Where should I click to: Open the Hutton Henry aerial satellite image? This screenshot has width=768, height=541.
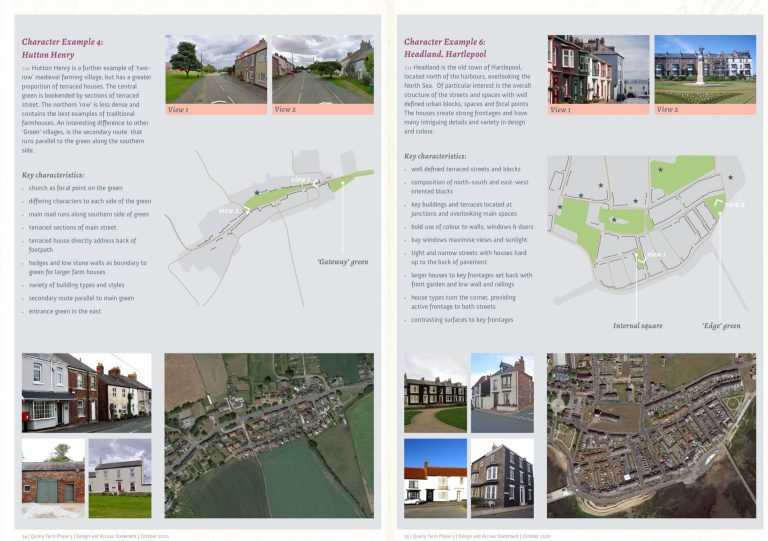(x=269, y=435)
